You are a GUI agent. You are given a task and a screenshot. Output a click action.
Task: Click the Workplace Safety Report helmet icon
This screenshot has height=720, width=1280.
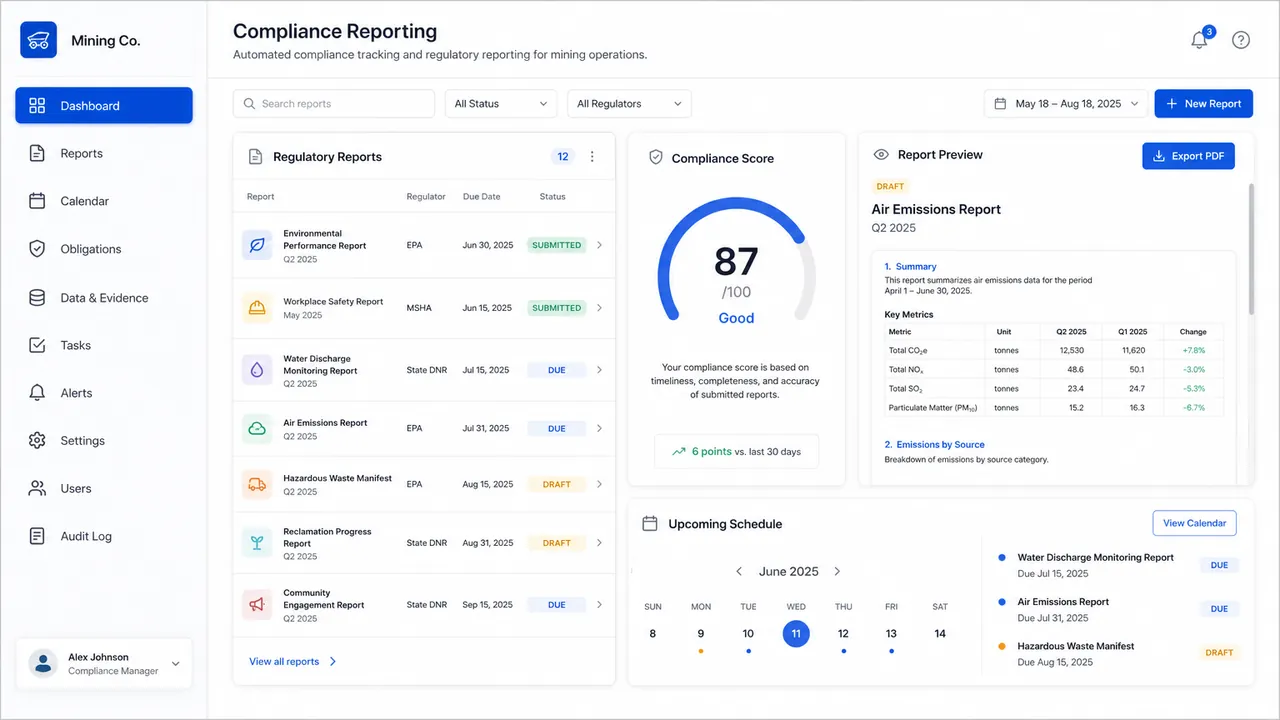click(257, 308)
